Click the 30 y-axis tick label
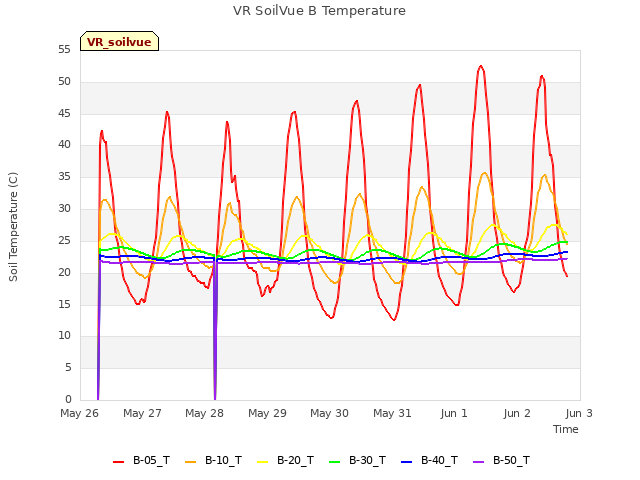Image resolution: width=640 pixels, height=480 pixels. coord(64,209)
